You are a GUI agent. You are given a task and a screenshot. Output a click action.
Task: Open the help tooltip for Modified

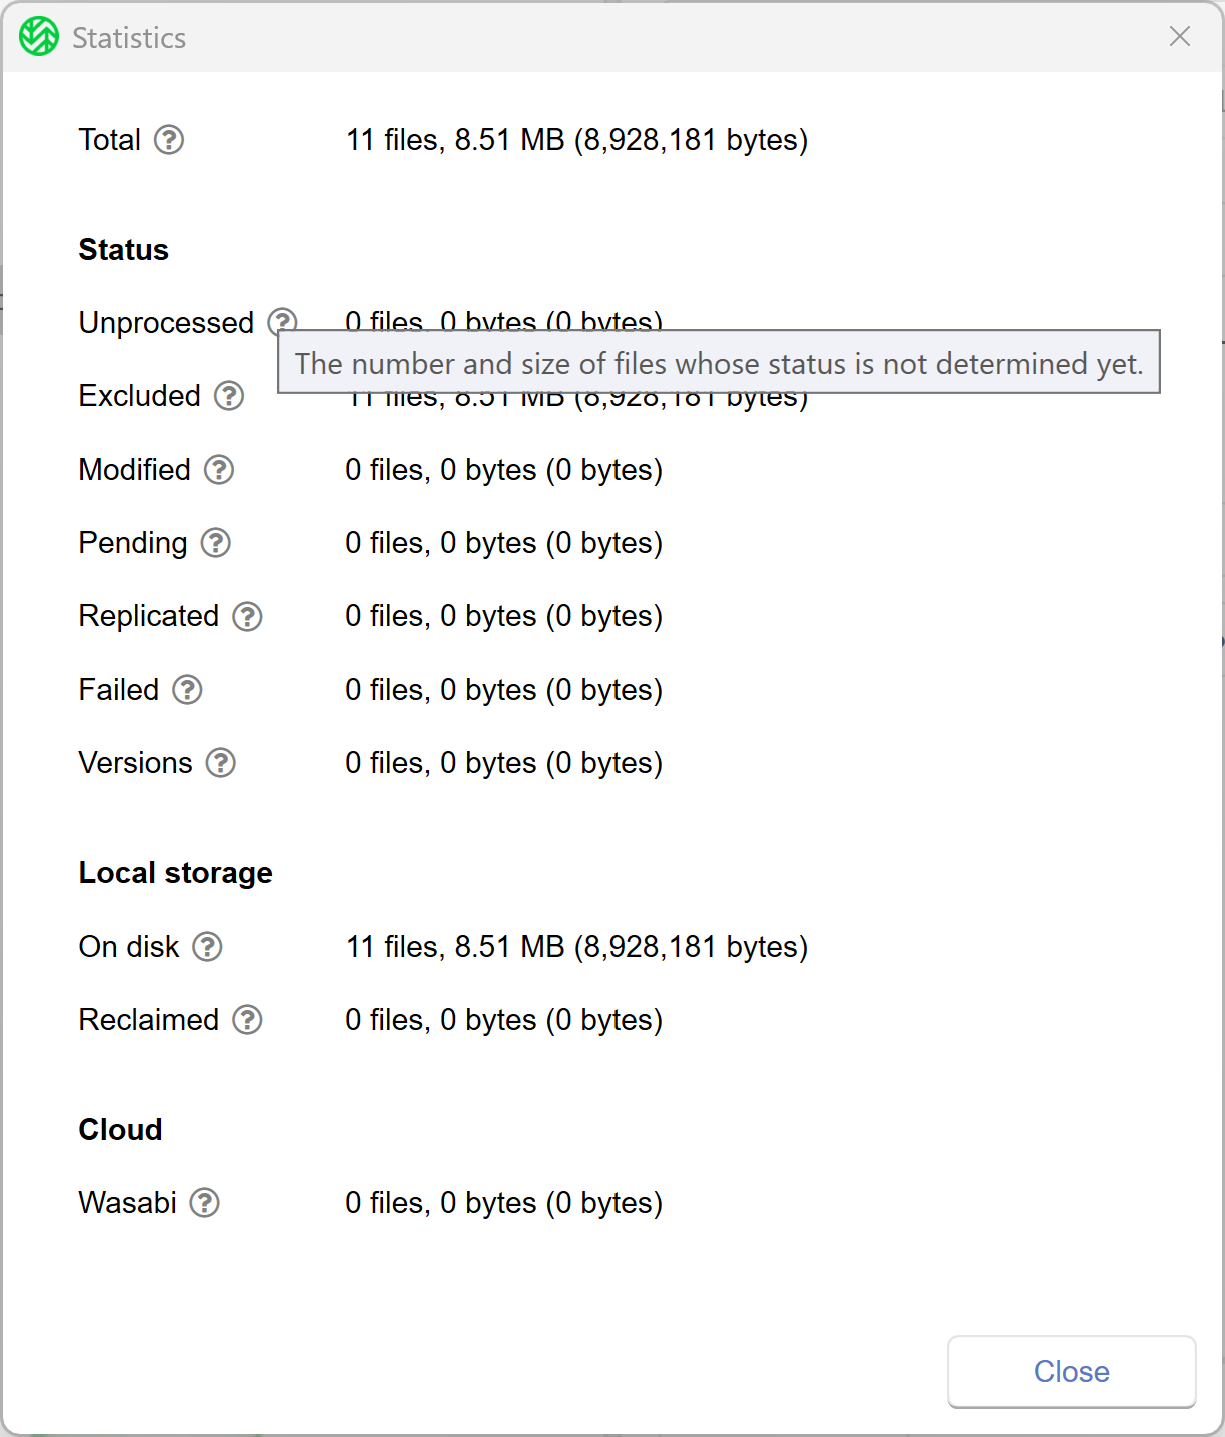coord(219,470)
